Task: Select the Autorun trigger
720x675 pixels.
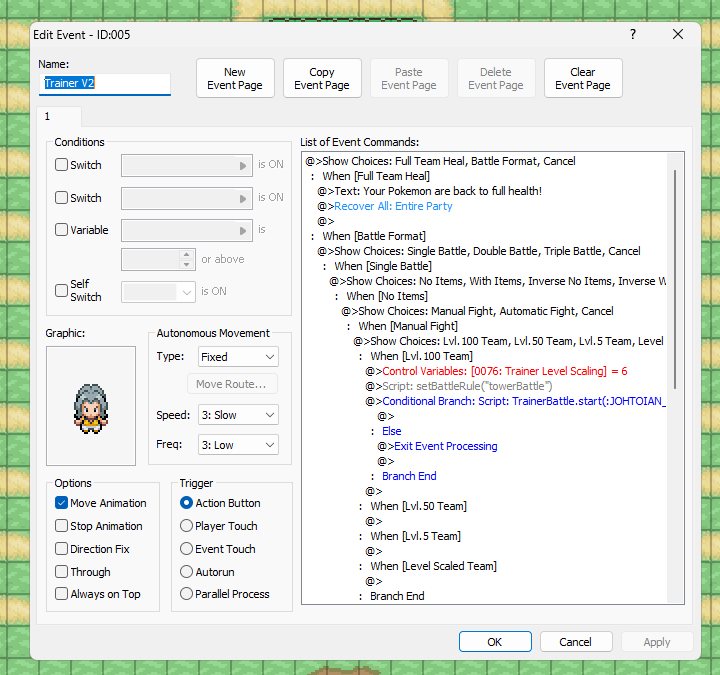Action: pyautogui.click(x=187, y=572)
